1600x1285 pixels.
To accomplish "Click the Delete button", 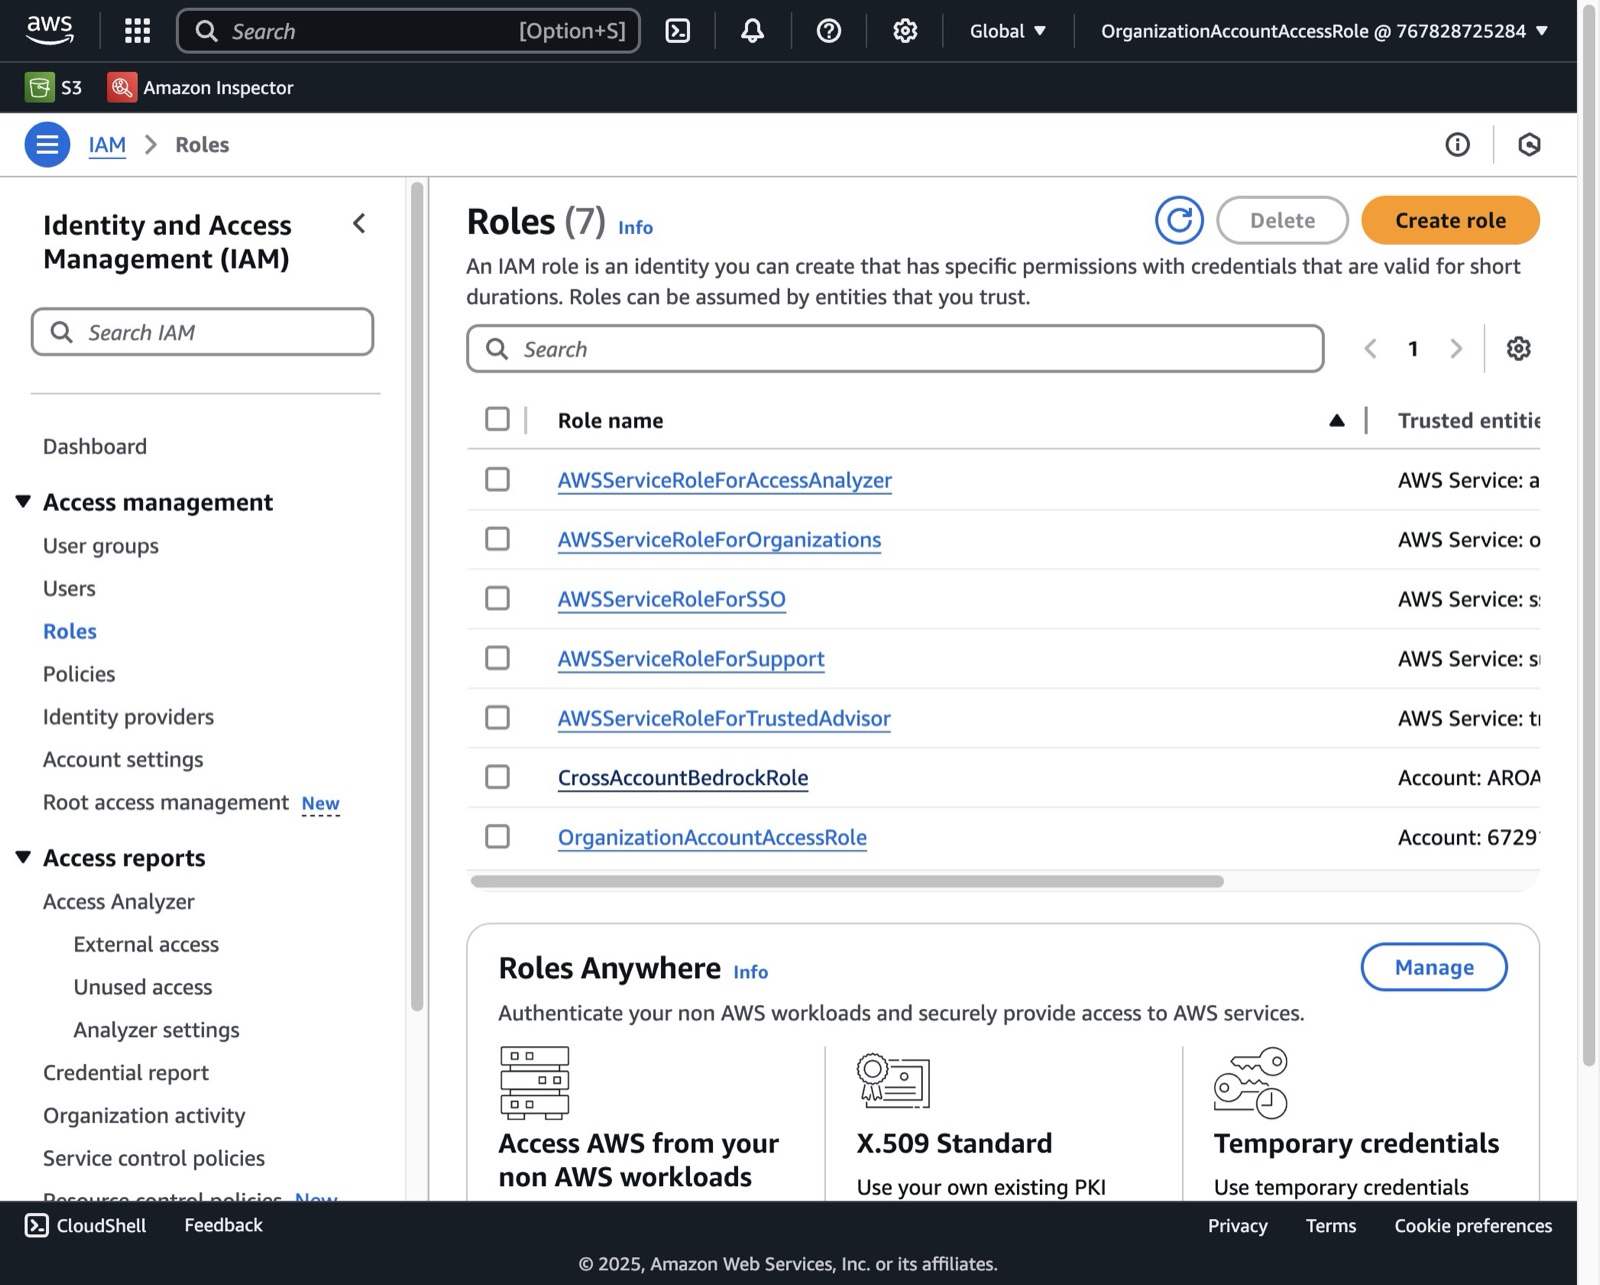I will [x=1282, y=220].
